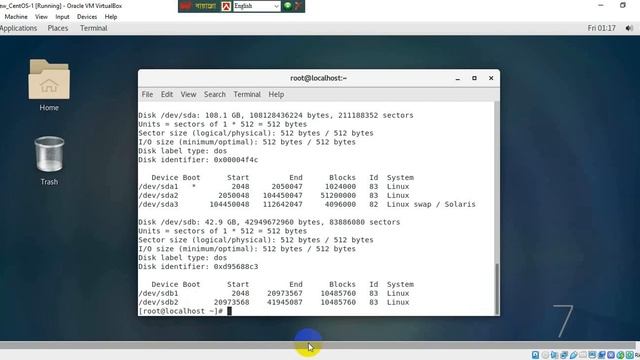The image size is (640, 360).
Task: Open the Applications menu in GNOME panel
Action: (18, 28)
